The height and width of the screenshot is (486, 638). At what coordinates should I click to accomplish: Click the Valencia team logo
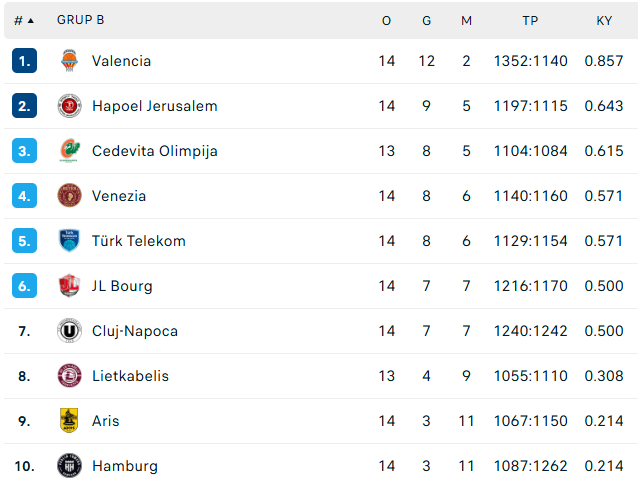click(69, 61)
